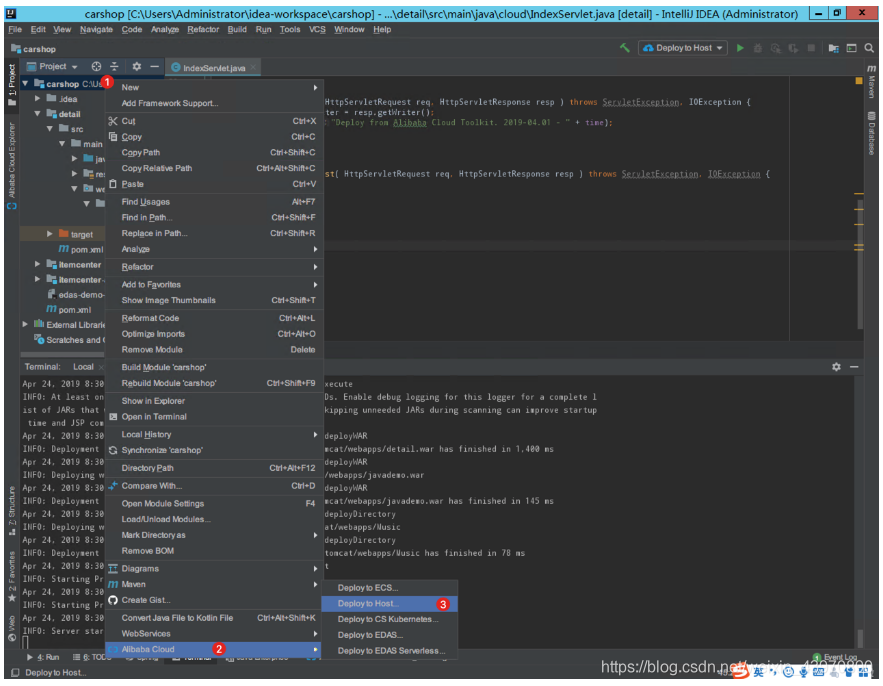Open Structure side tool window
Screen dimensions: 883x686
(12, 511)
